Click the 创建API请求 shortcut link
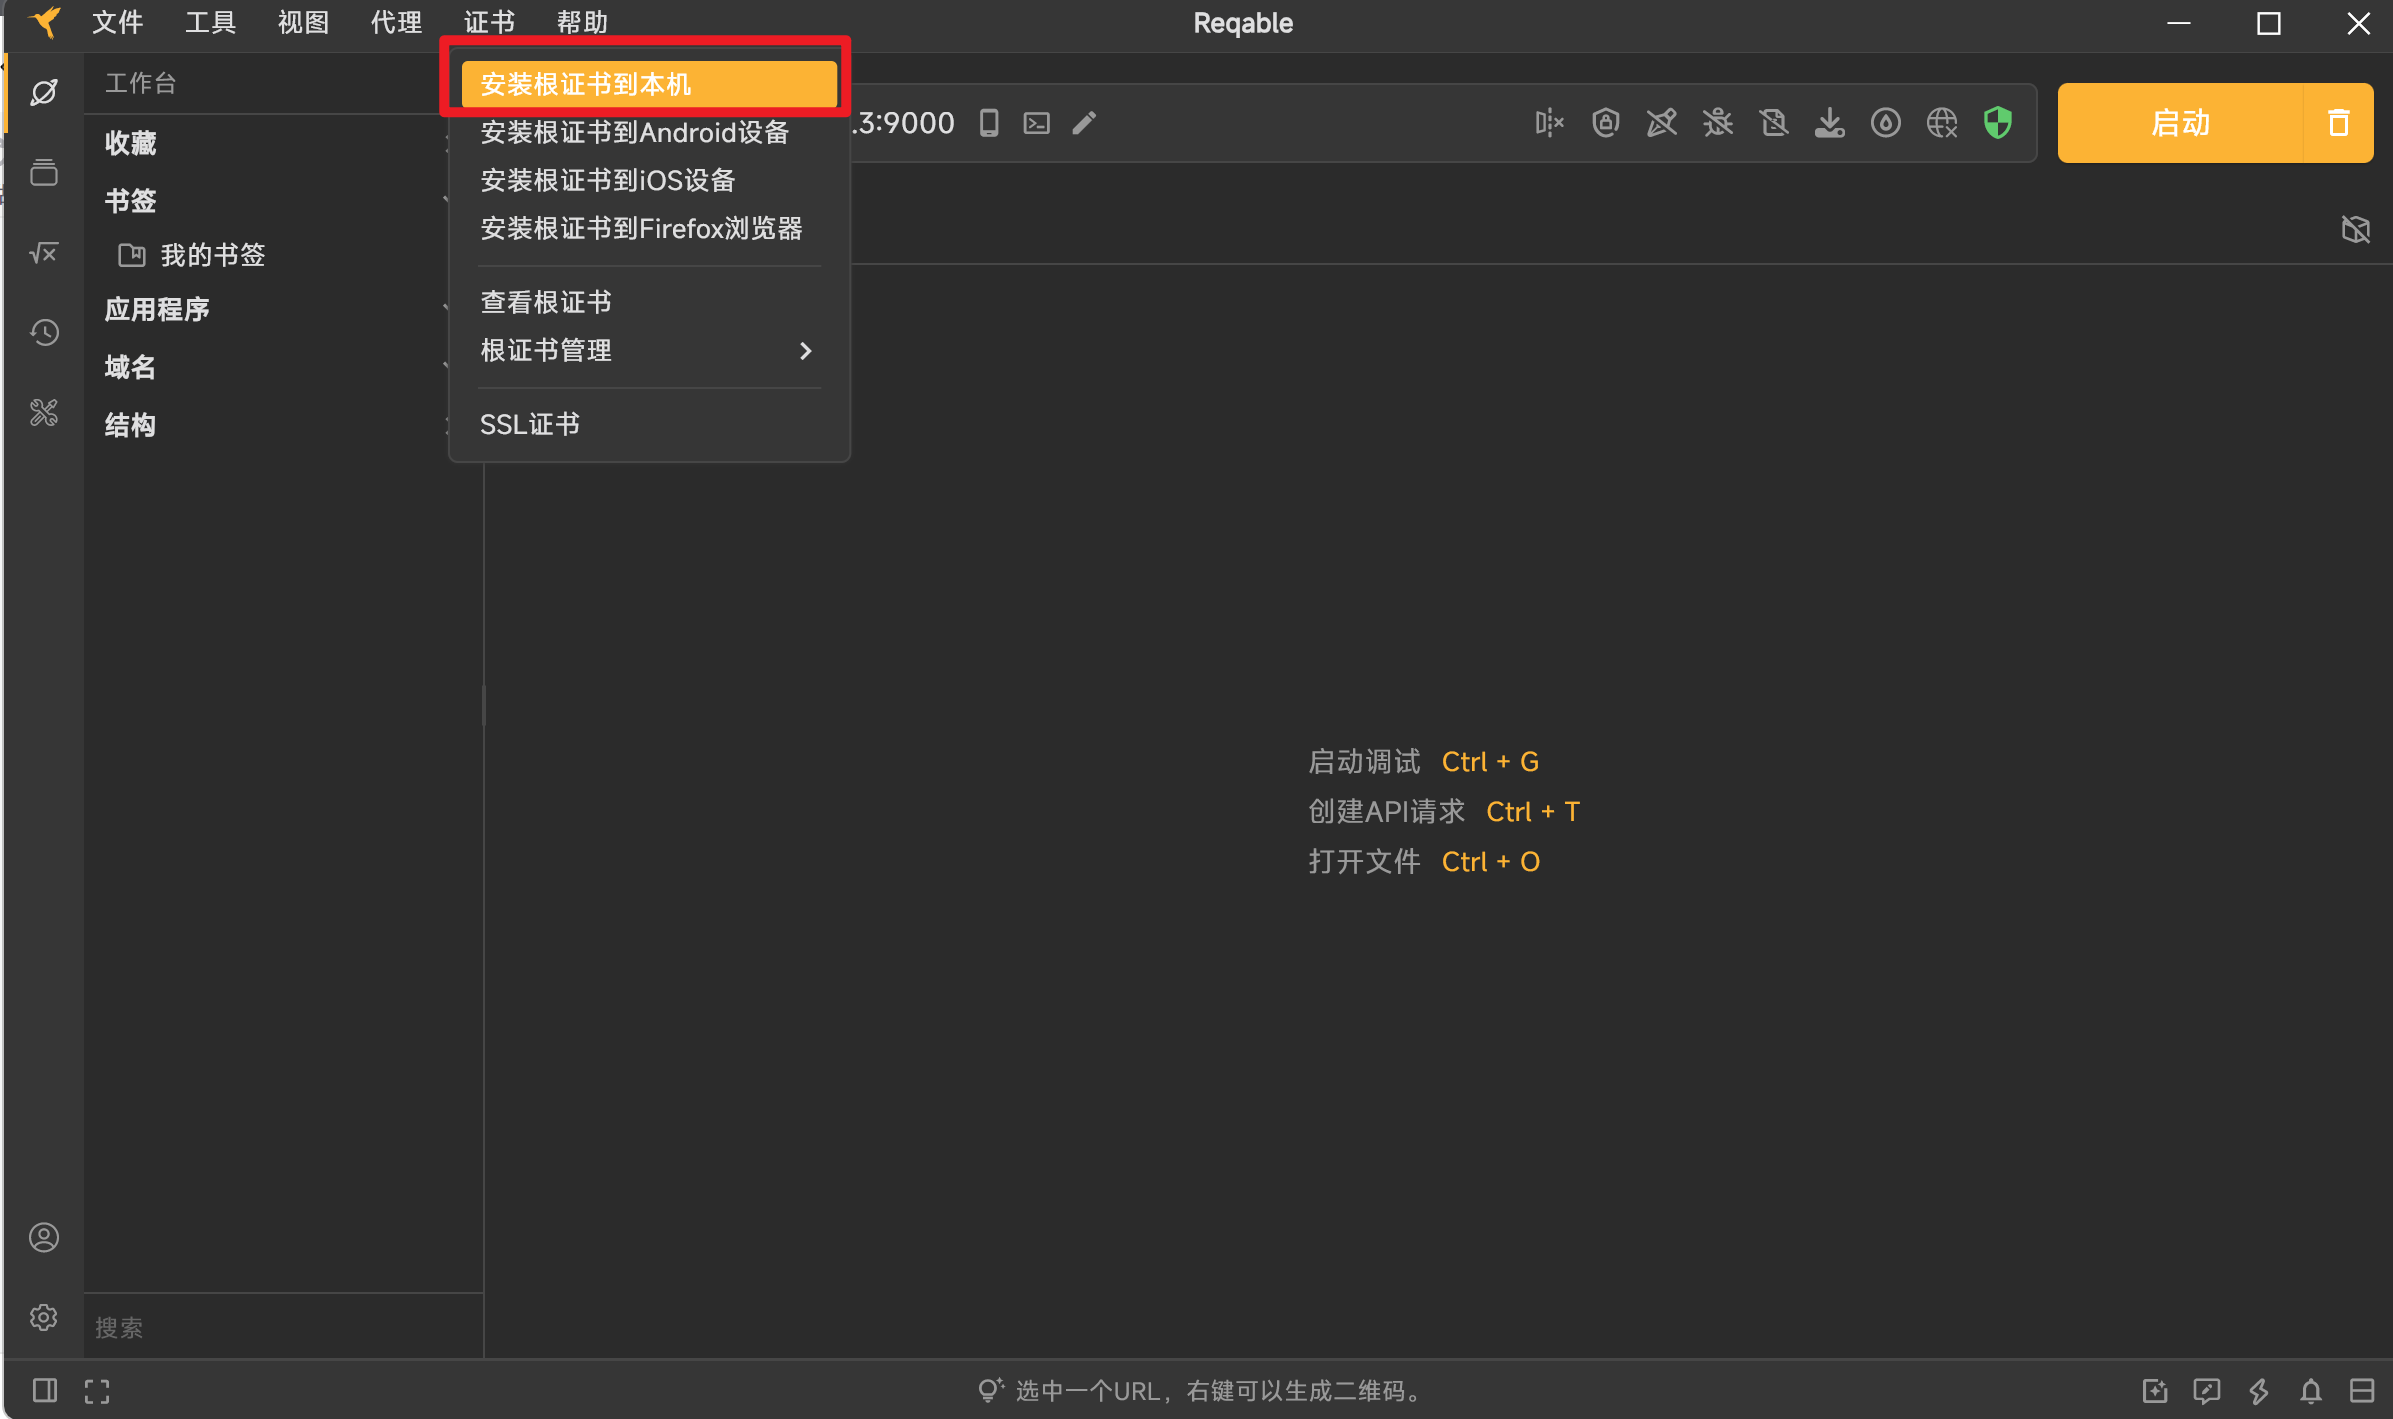2393x1419 pixels. tap(1386, 811)
